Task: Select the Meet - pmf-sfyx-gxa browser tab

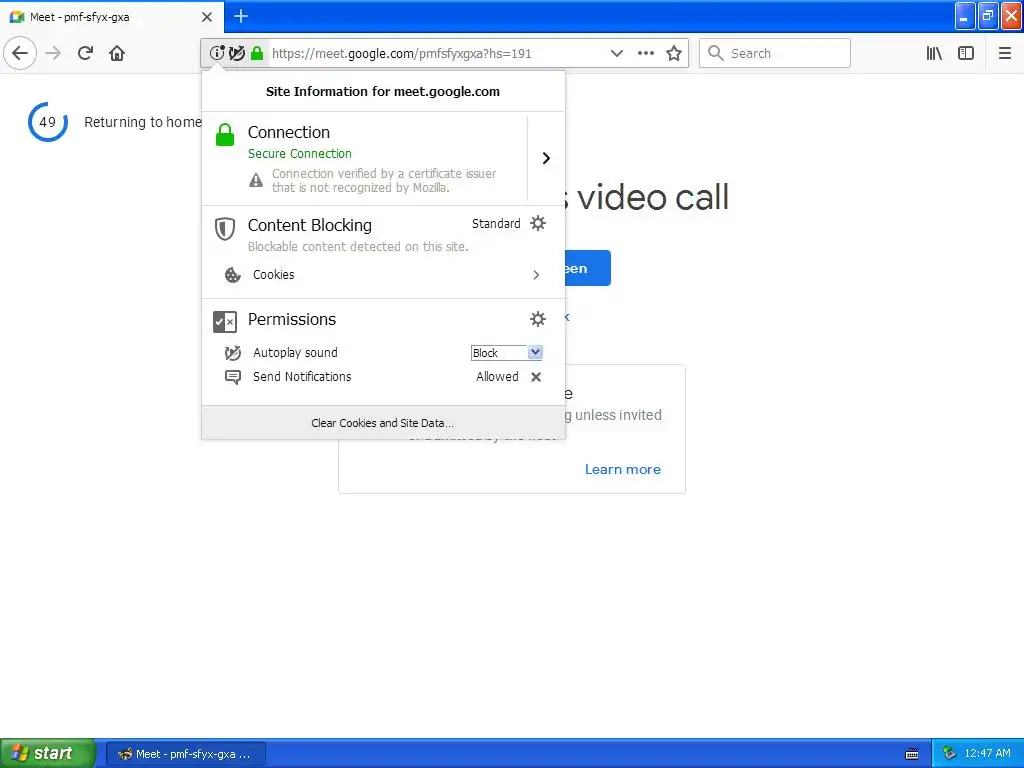Action: 111,17
